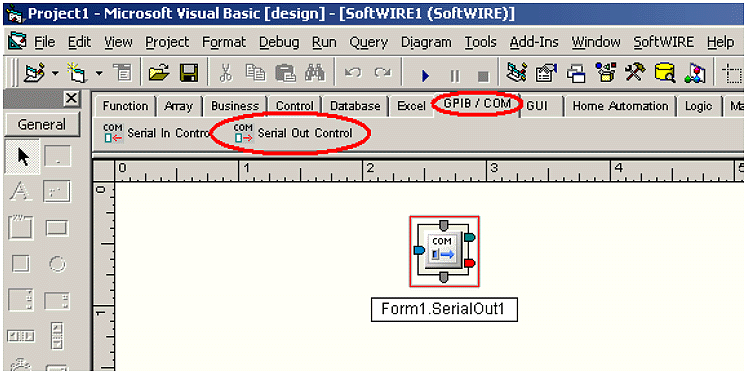
Task: Select the SerialOut1 COM block on canvas
Action: (444, 251)
